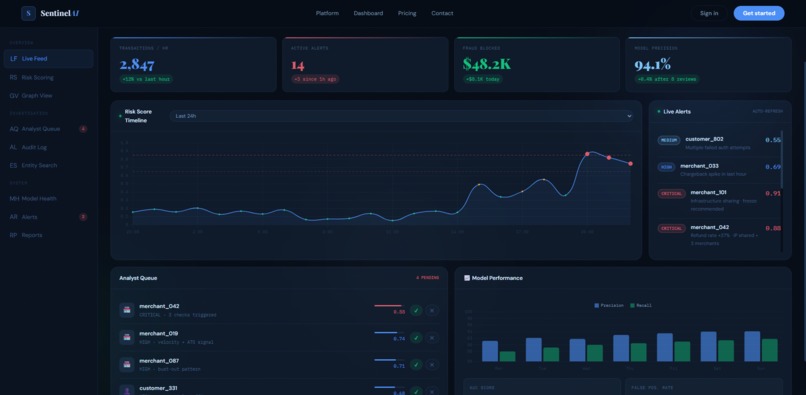Image resolution: width=806 pixels, height=395 pixels.
Task: Click the merchant_042 store icon in queue
Action: coord(126,310)
